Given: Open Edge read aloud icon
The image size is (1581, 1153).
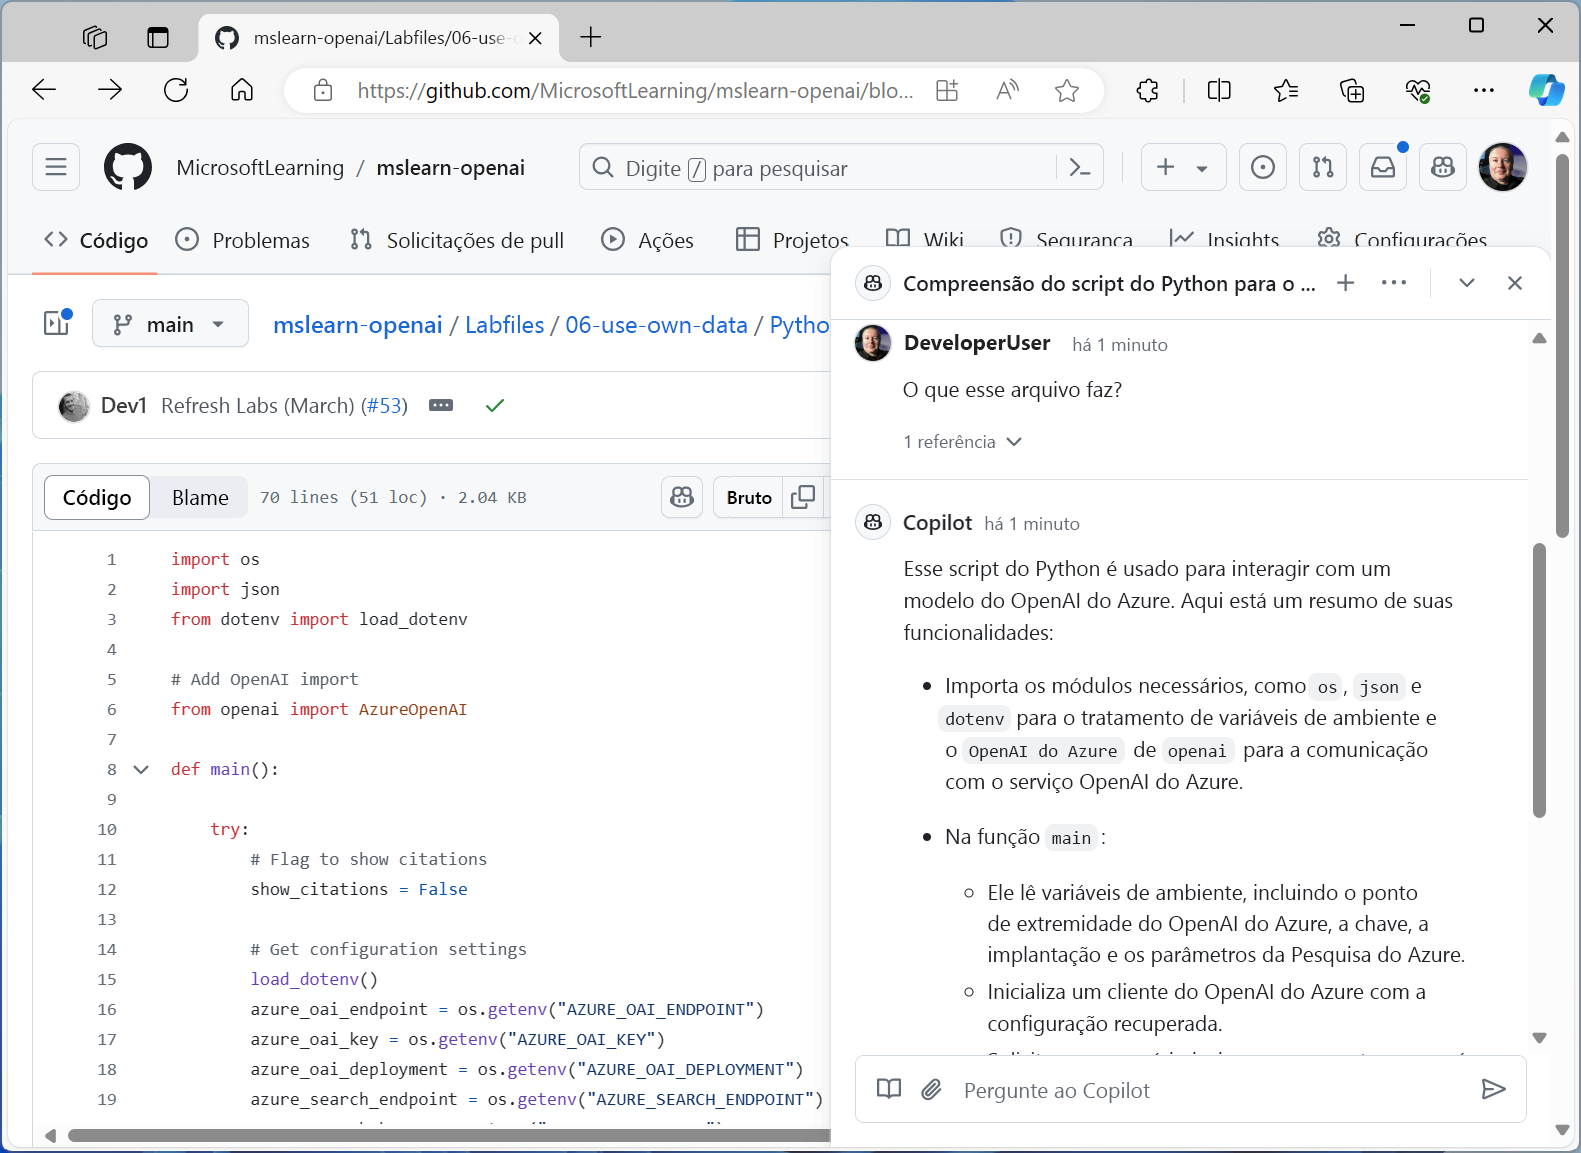Looking at the screenshot, I should (1008, 91).
